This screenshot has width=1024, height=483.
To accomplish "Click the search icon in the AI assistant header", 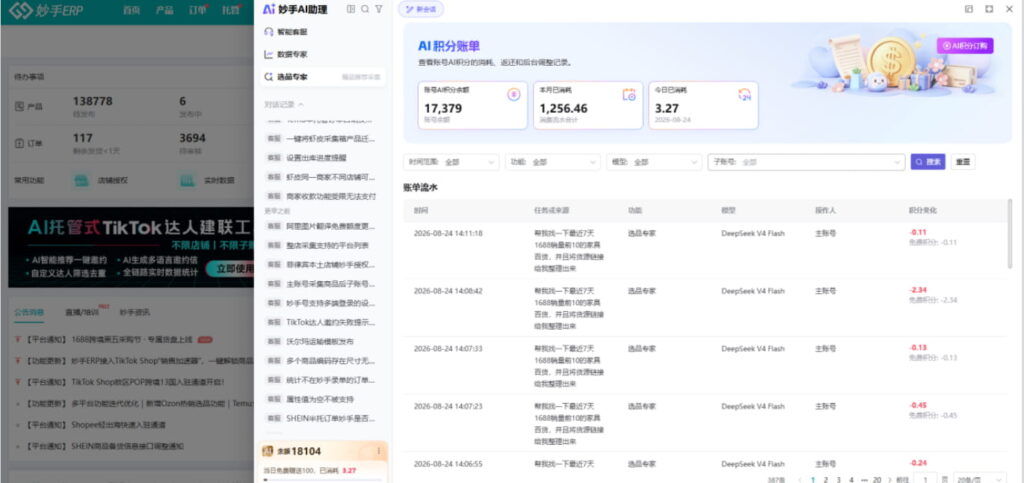I will [x=364, y=9].
